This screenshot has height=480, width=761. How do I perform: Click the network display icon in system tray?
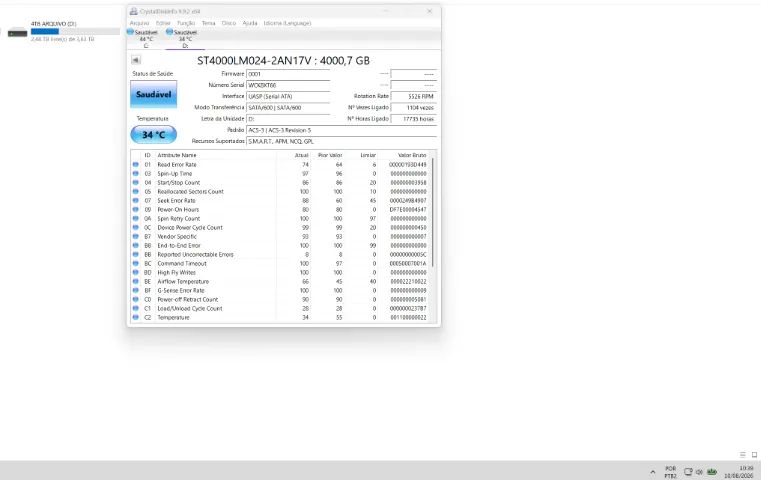coord(688,472)
